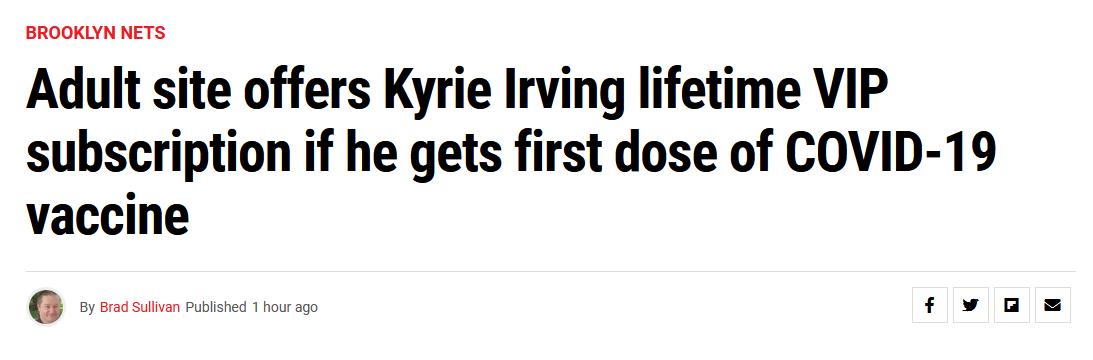Share the article on Twitter

click(970, 305)
